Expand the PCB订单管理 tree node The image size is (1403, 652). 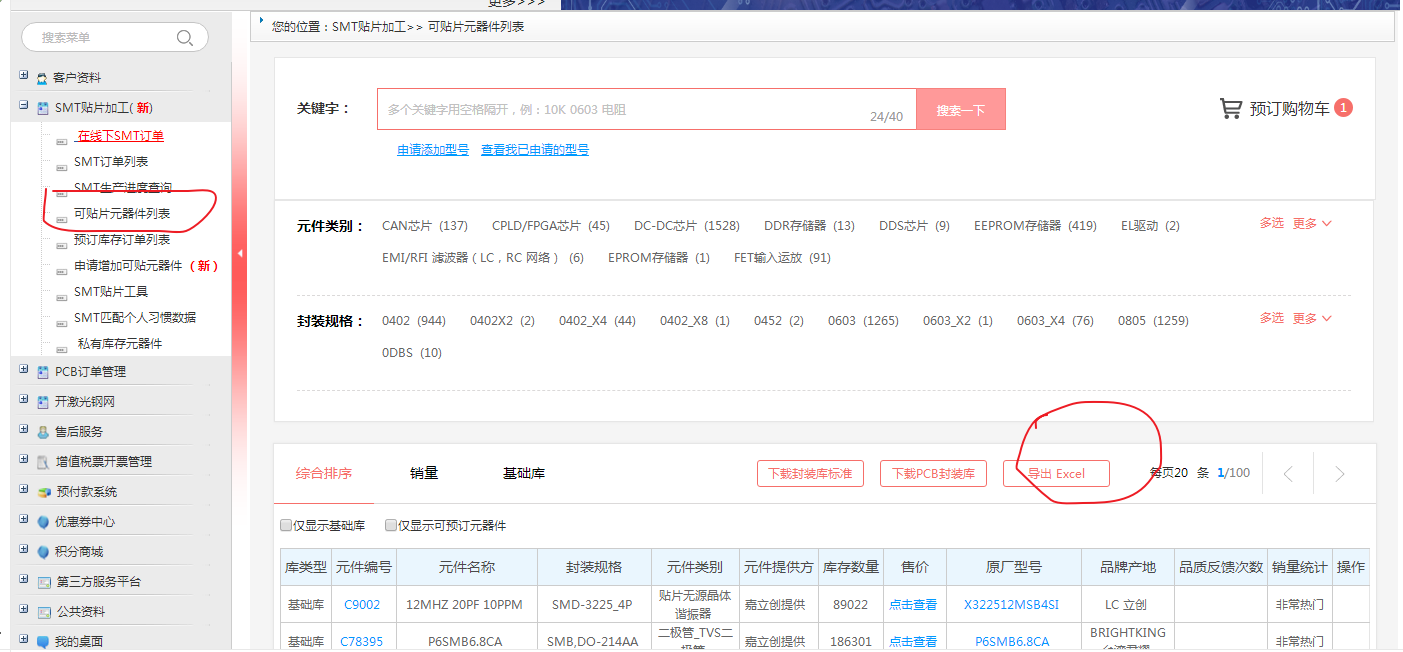(24, 371)
